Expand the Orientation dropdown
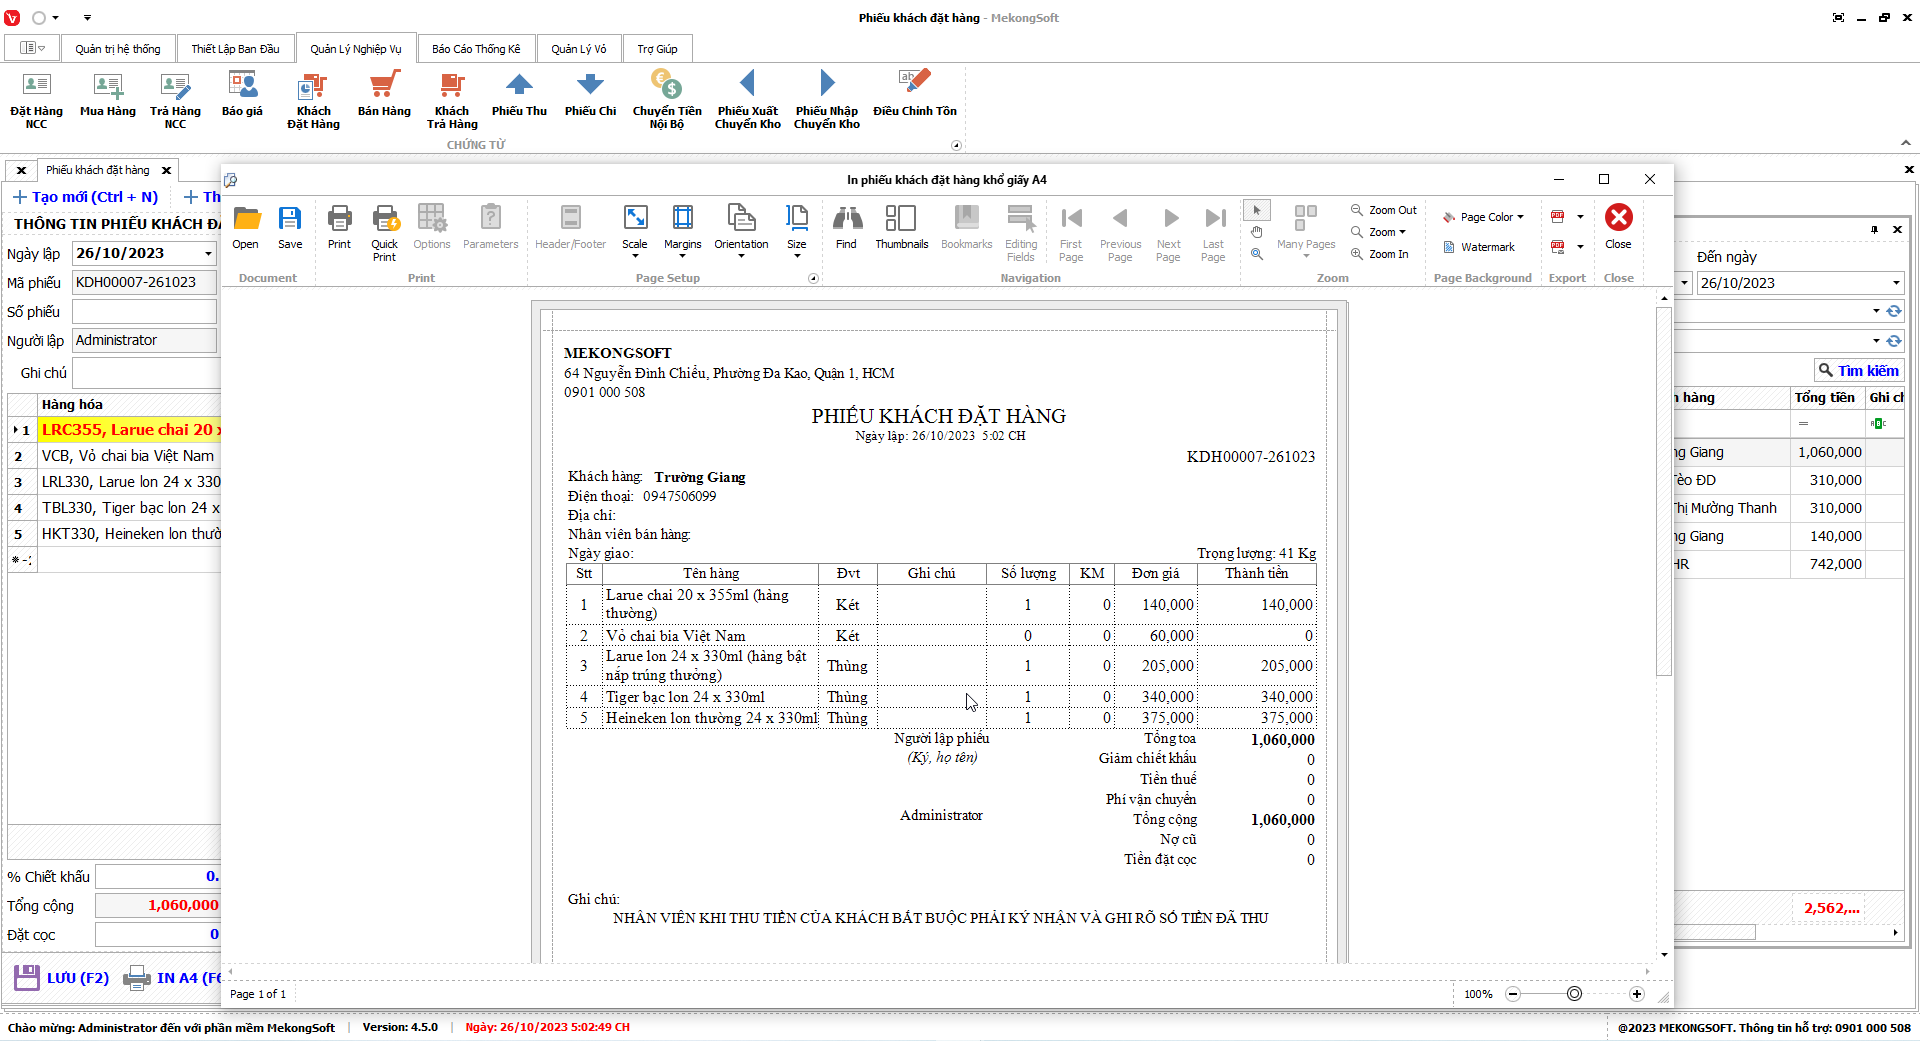The image size is (1920, 1041). click(x=741, y=256)
